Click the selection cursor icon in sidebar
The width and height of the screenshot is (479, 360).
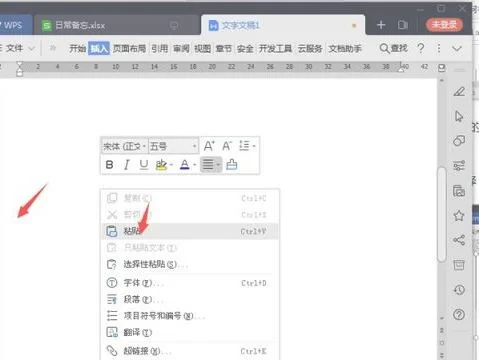pos(459,116)
